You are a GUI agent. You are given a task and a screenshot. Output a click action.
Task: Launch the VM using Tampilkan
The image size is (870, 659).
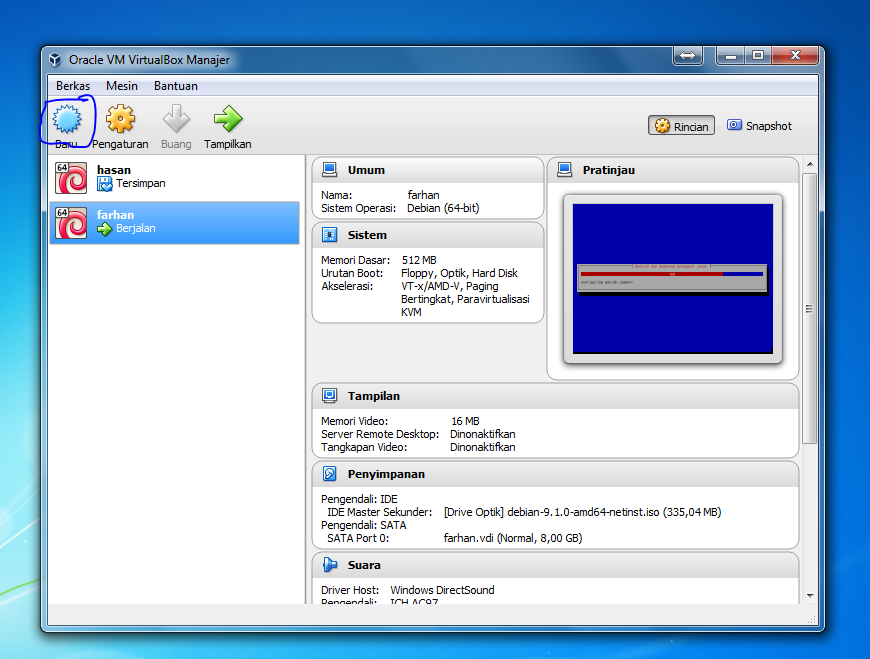point(227,120)
